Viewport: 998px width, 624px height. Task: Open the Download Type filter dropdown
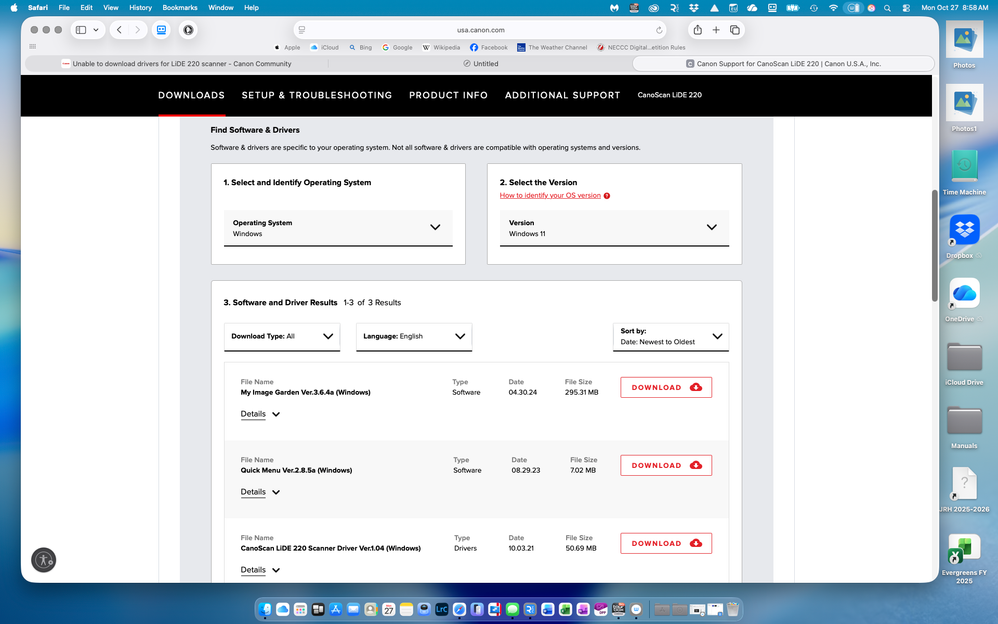click(x=283, y=337)
